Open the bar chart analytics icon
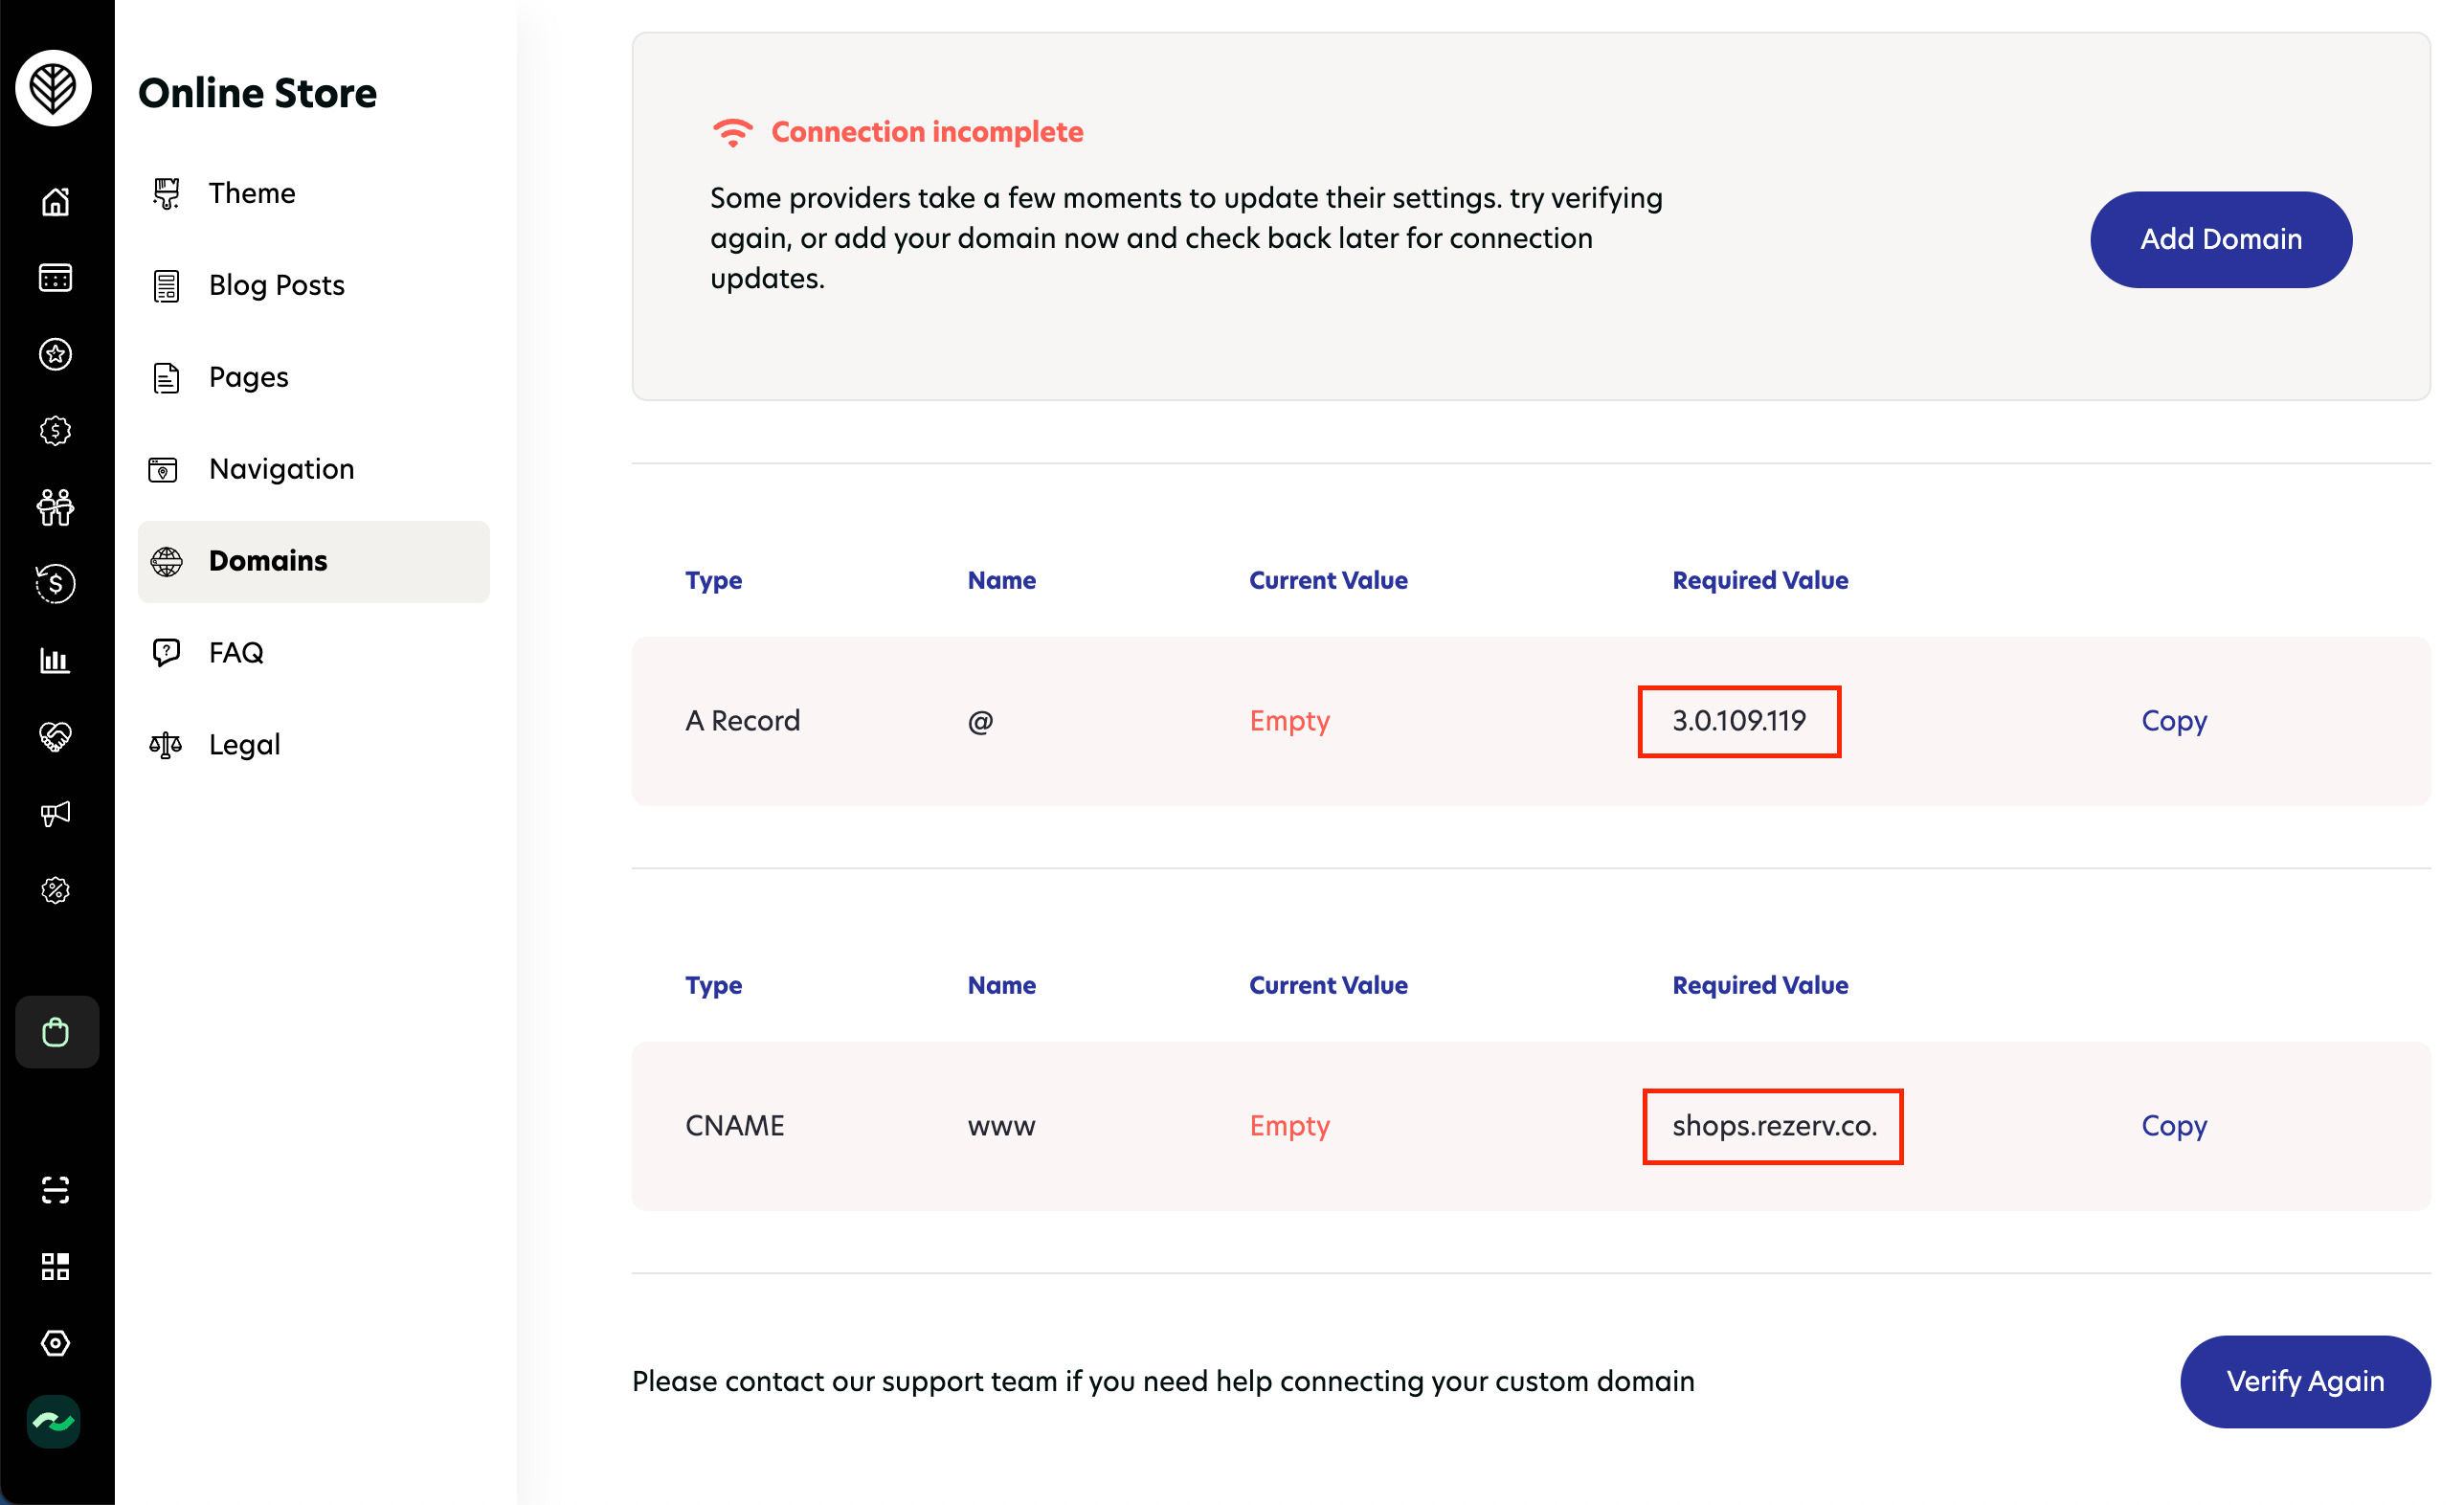 [x=55, y=660]
